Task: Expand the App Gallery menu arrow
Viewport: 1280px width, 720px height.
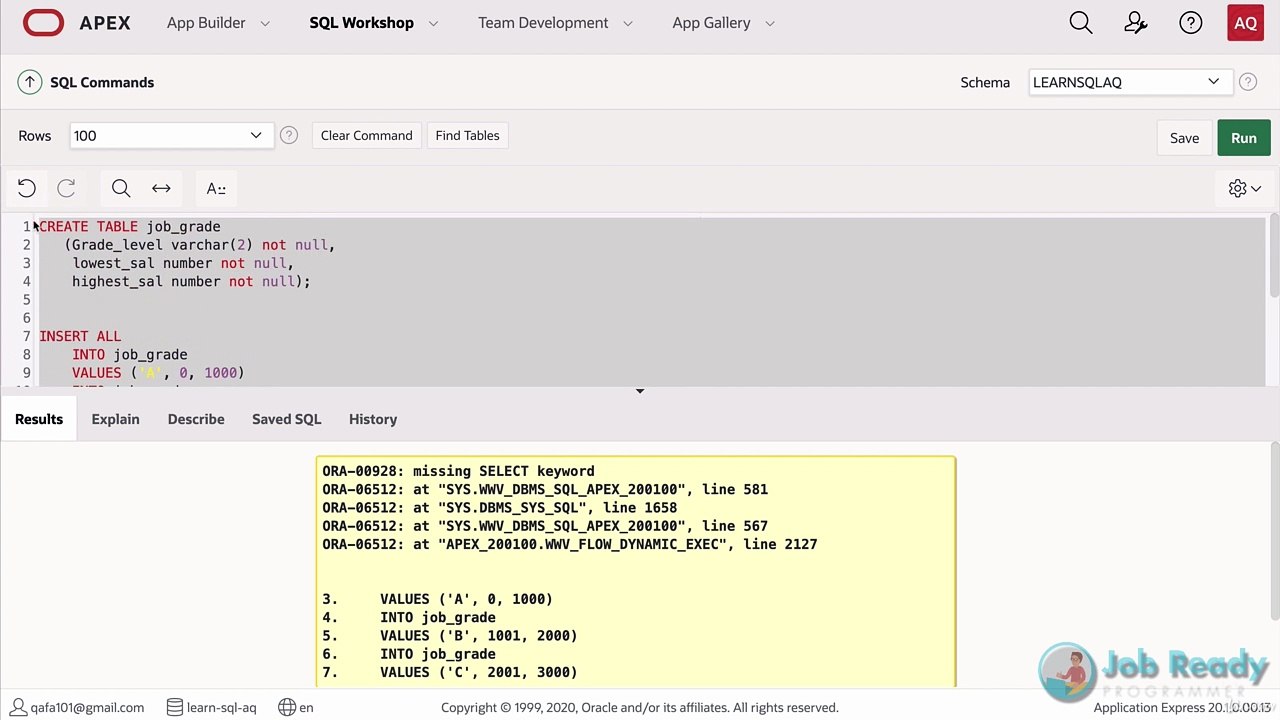Action: (770, 23)
